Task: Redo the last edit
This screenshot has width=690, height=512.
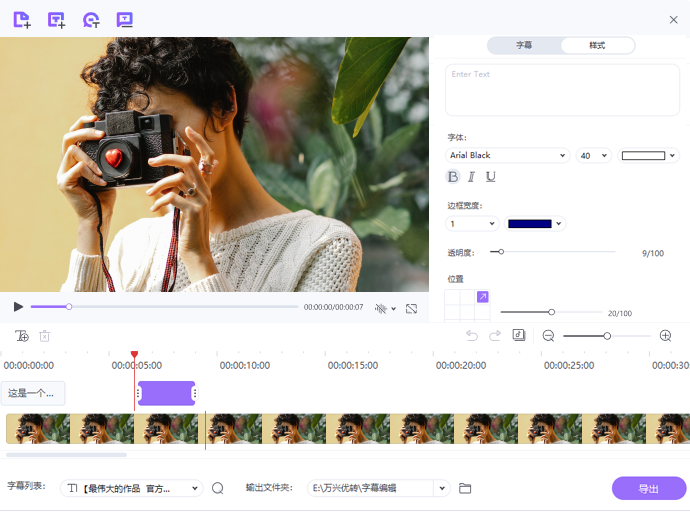Action: coord(495,336)
